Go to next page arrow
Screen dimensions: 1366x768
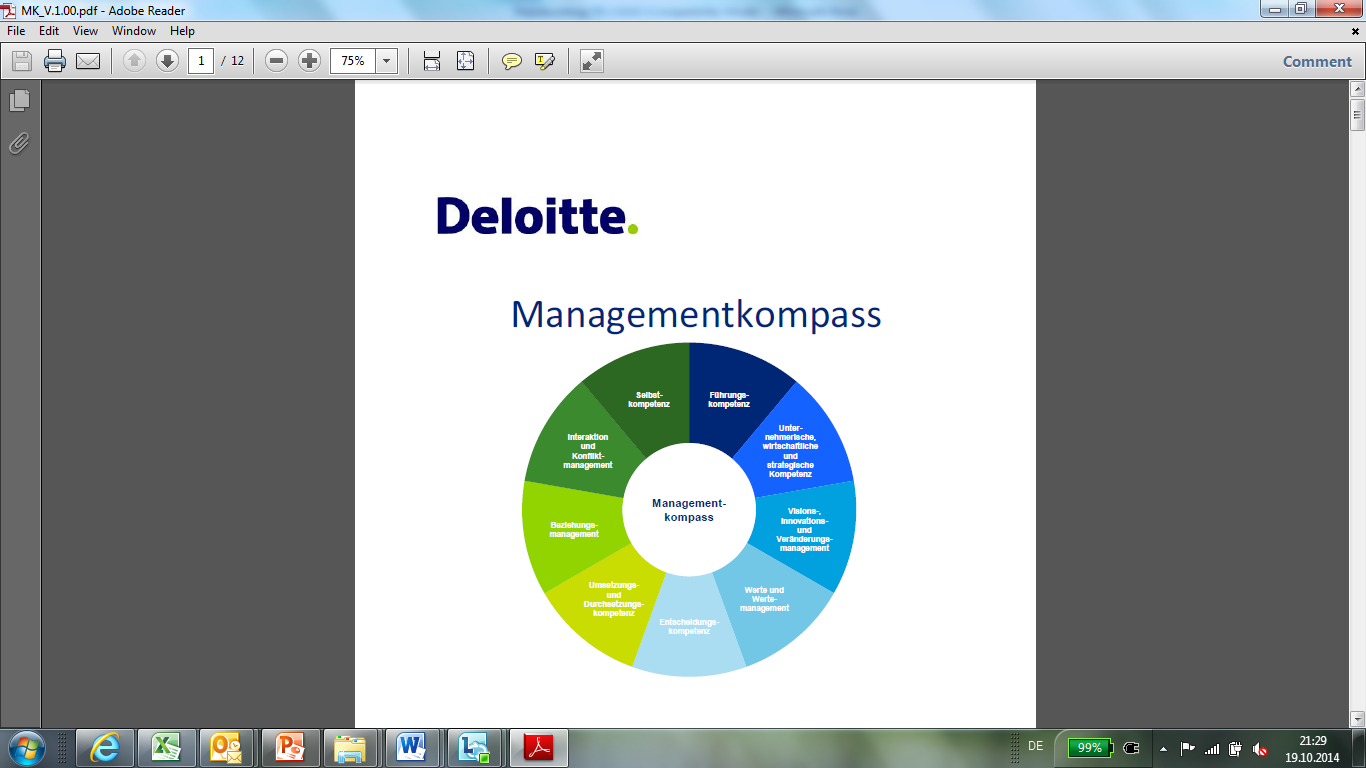click(167, 61)
